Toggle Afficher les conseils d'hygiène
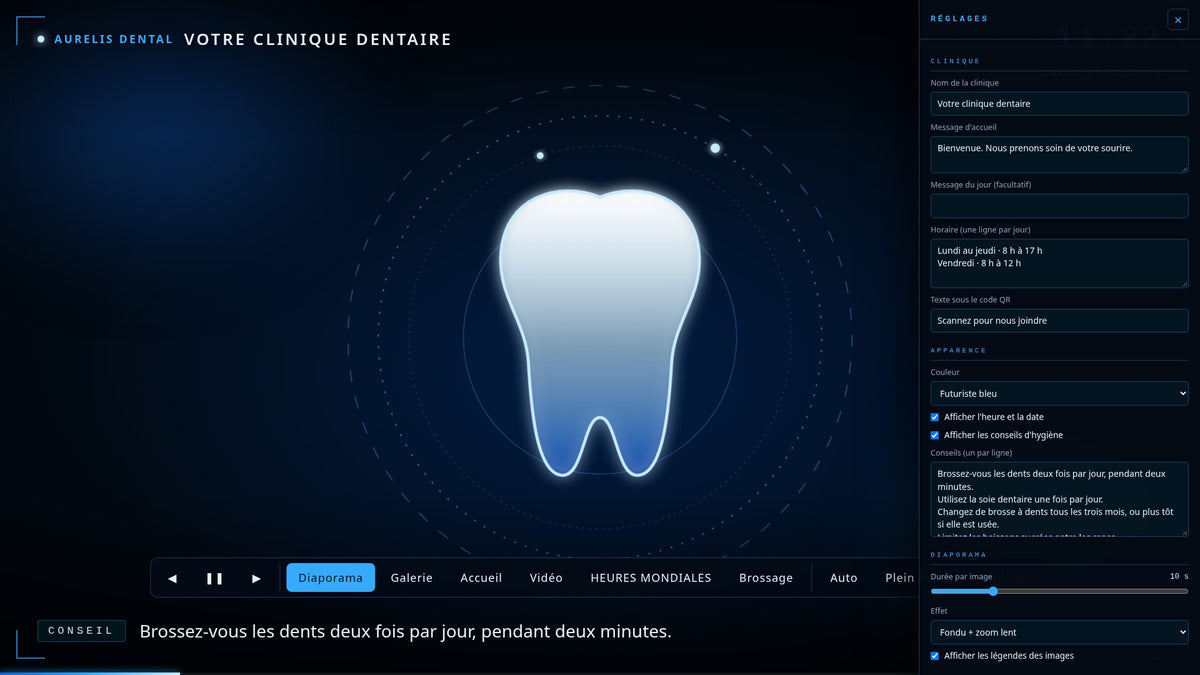 point(935,435)
